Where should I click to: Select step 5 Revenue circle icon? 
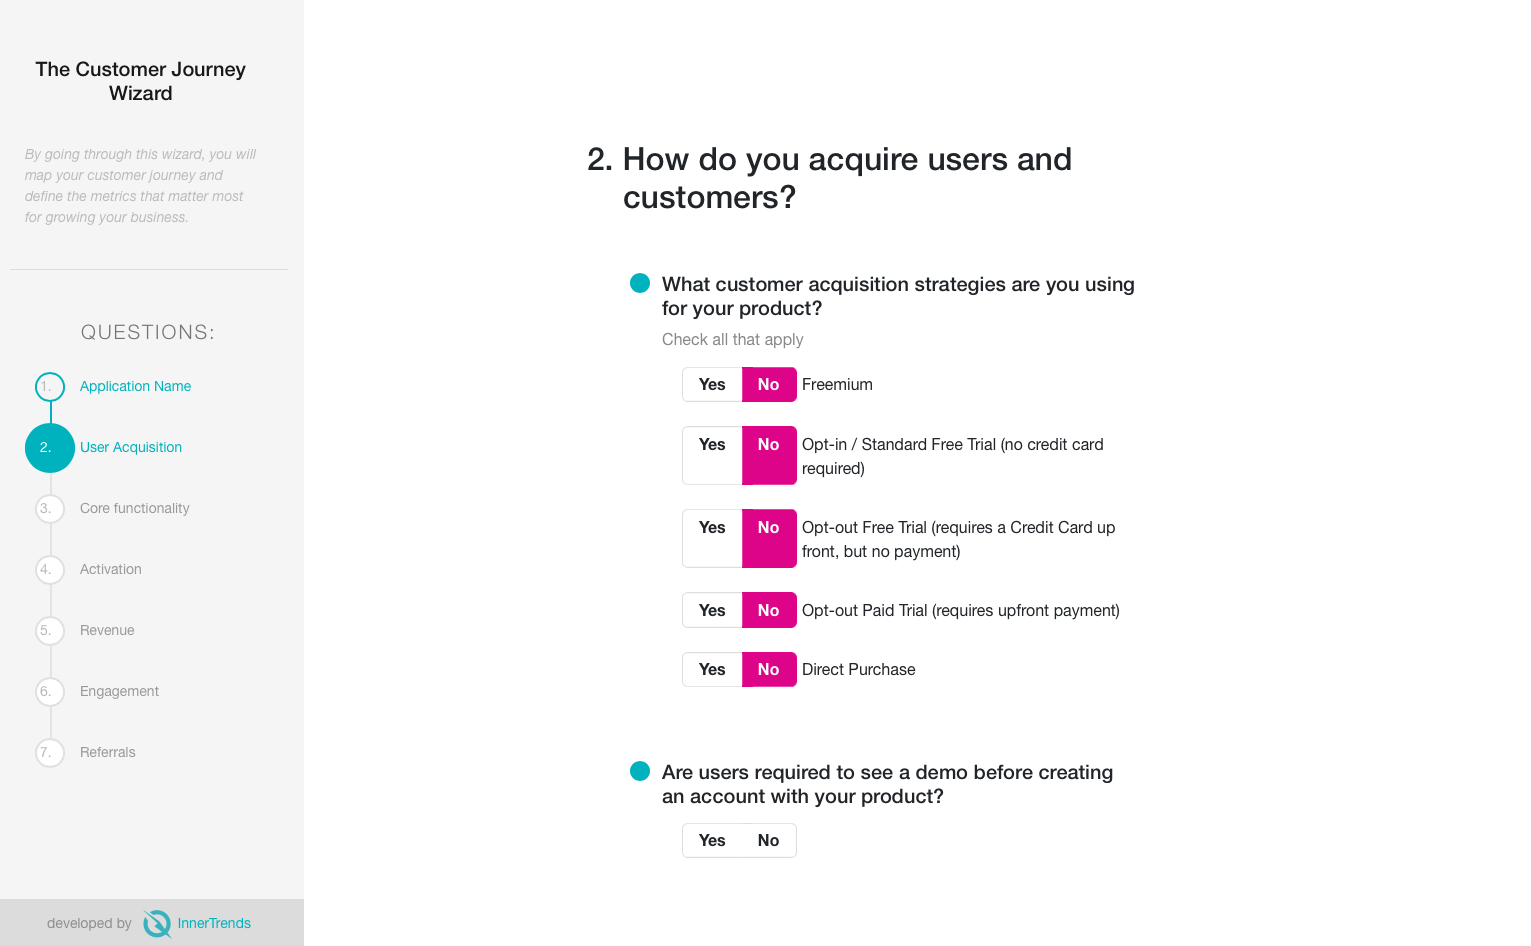click(x=49, y=631)
